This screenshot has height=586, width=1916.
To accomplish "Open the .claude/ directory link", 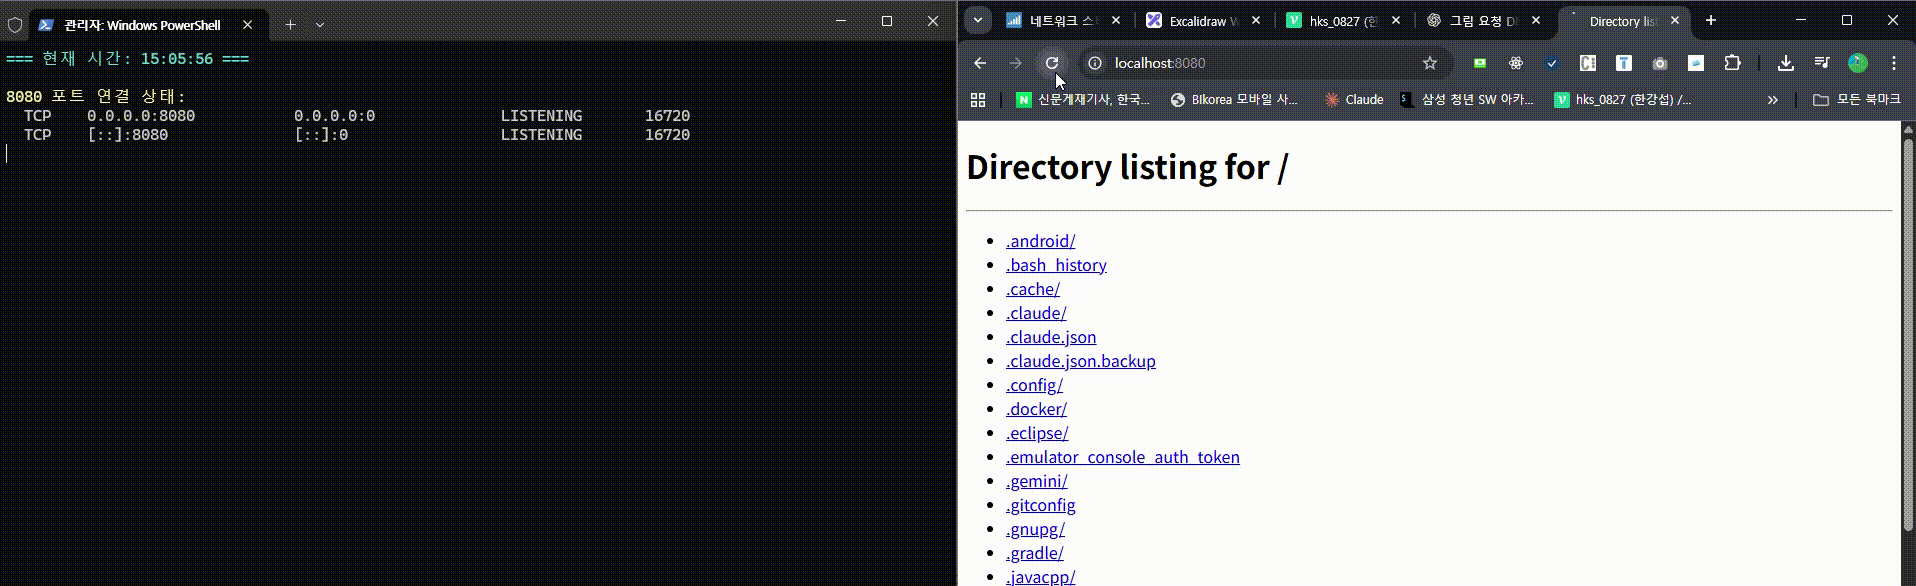I will coord(1036,313).
